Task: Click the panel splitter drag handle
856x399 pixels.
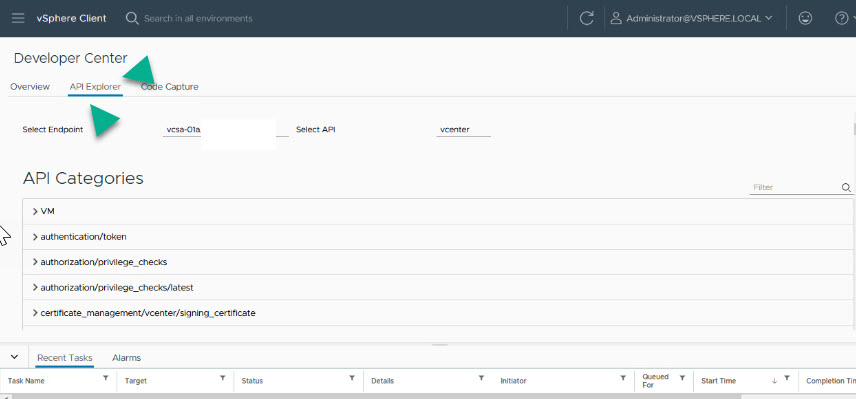Action: click(439, 345)
